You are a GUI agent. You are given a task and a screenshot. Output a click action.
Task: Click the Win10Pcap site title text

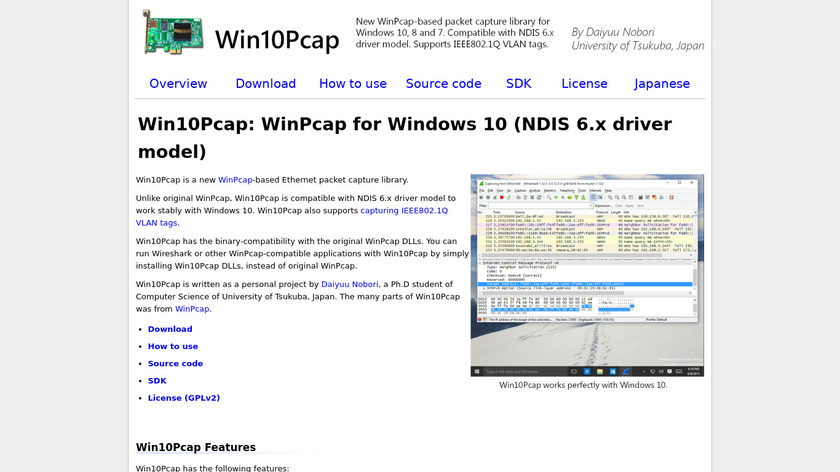click(277, 40)
